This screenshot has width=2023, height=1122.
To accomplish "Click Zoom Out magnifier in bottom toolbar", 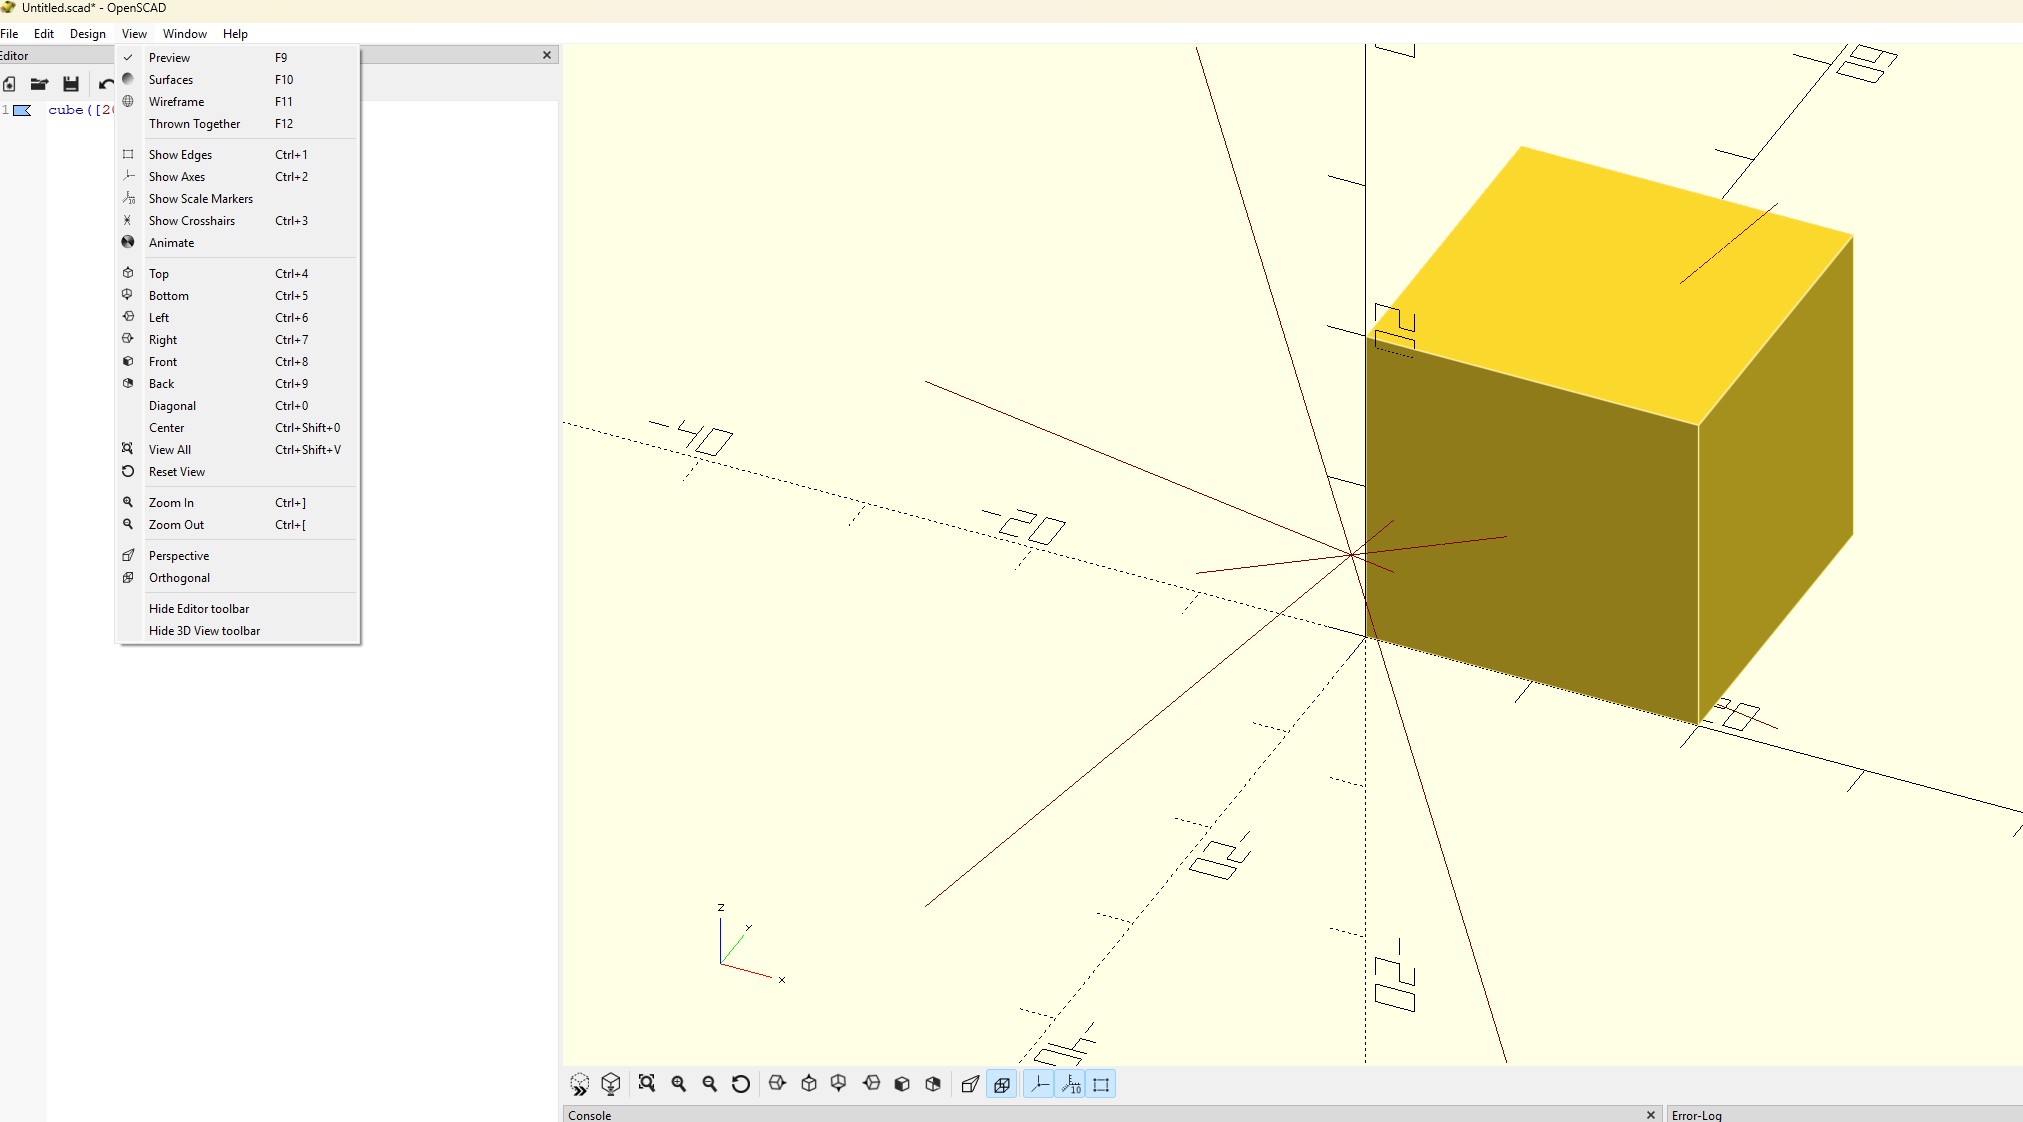I will (x=710, y=1084).
